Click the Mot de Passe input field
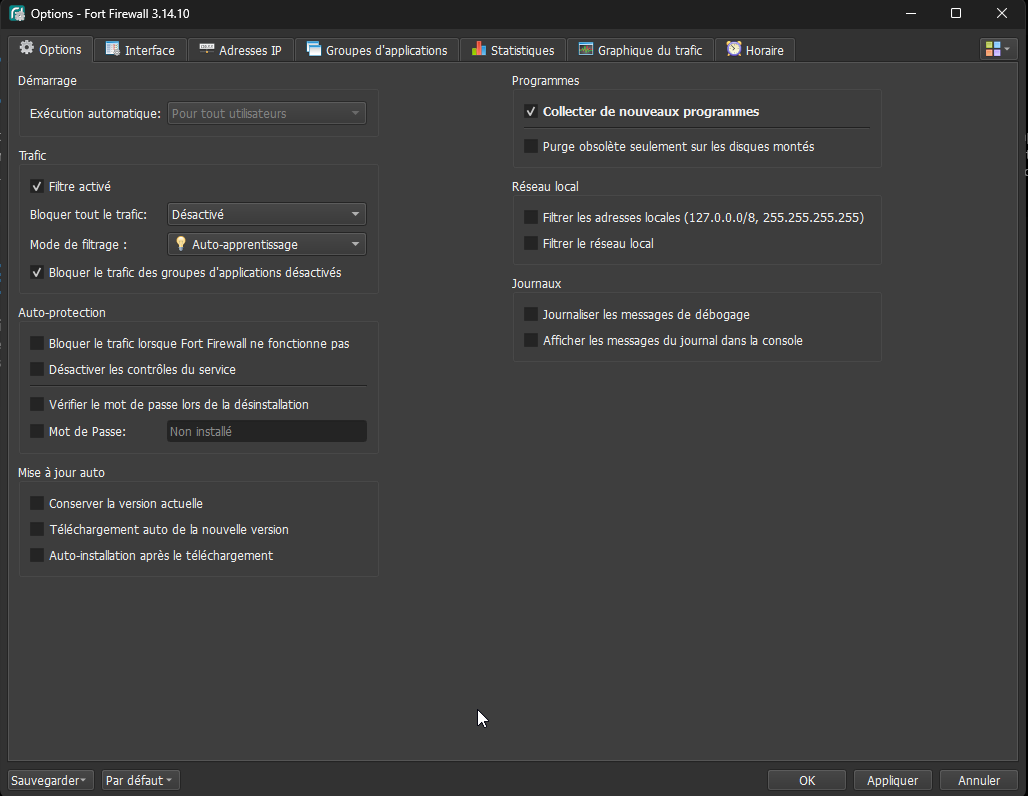Image resolution: width=1028 pixels, height=796 pixels. (266, 432)
